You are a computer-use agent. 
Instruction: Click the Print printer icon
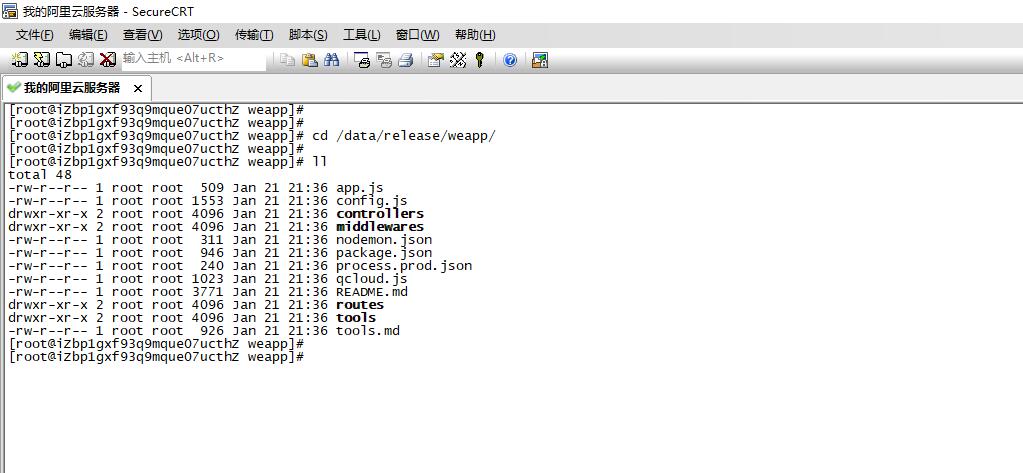pyautogui.click(x=405, y=60)
